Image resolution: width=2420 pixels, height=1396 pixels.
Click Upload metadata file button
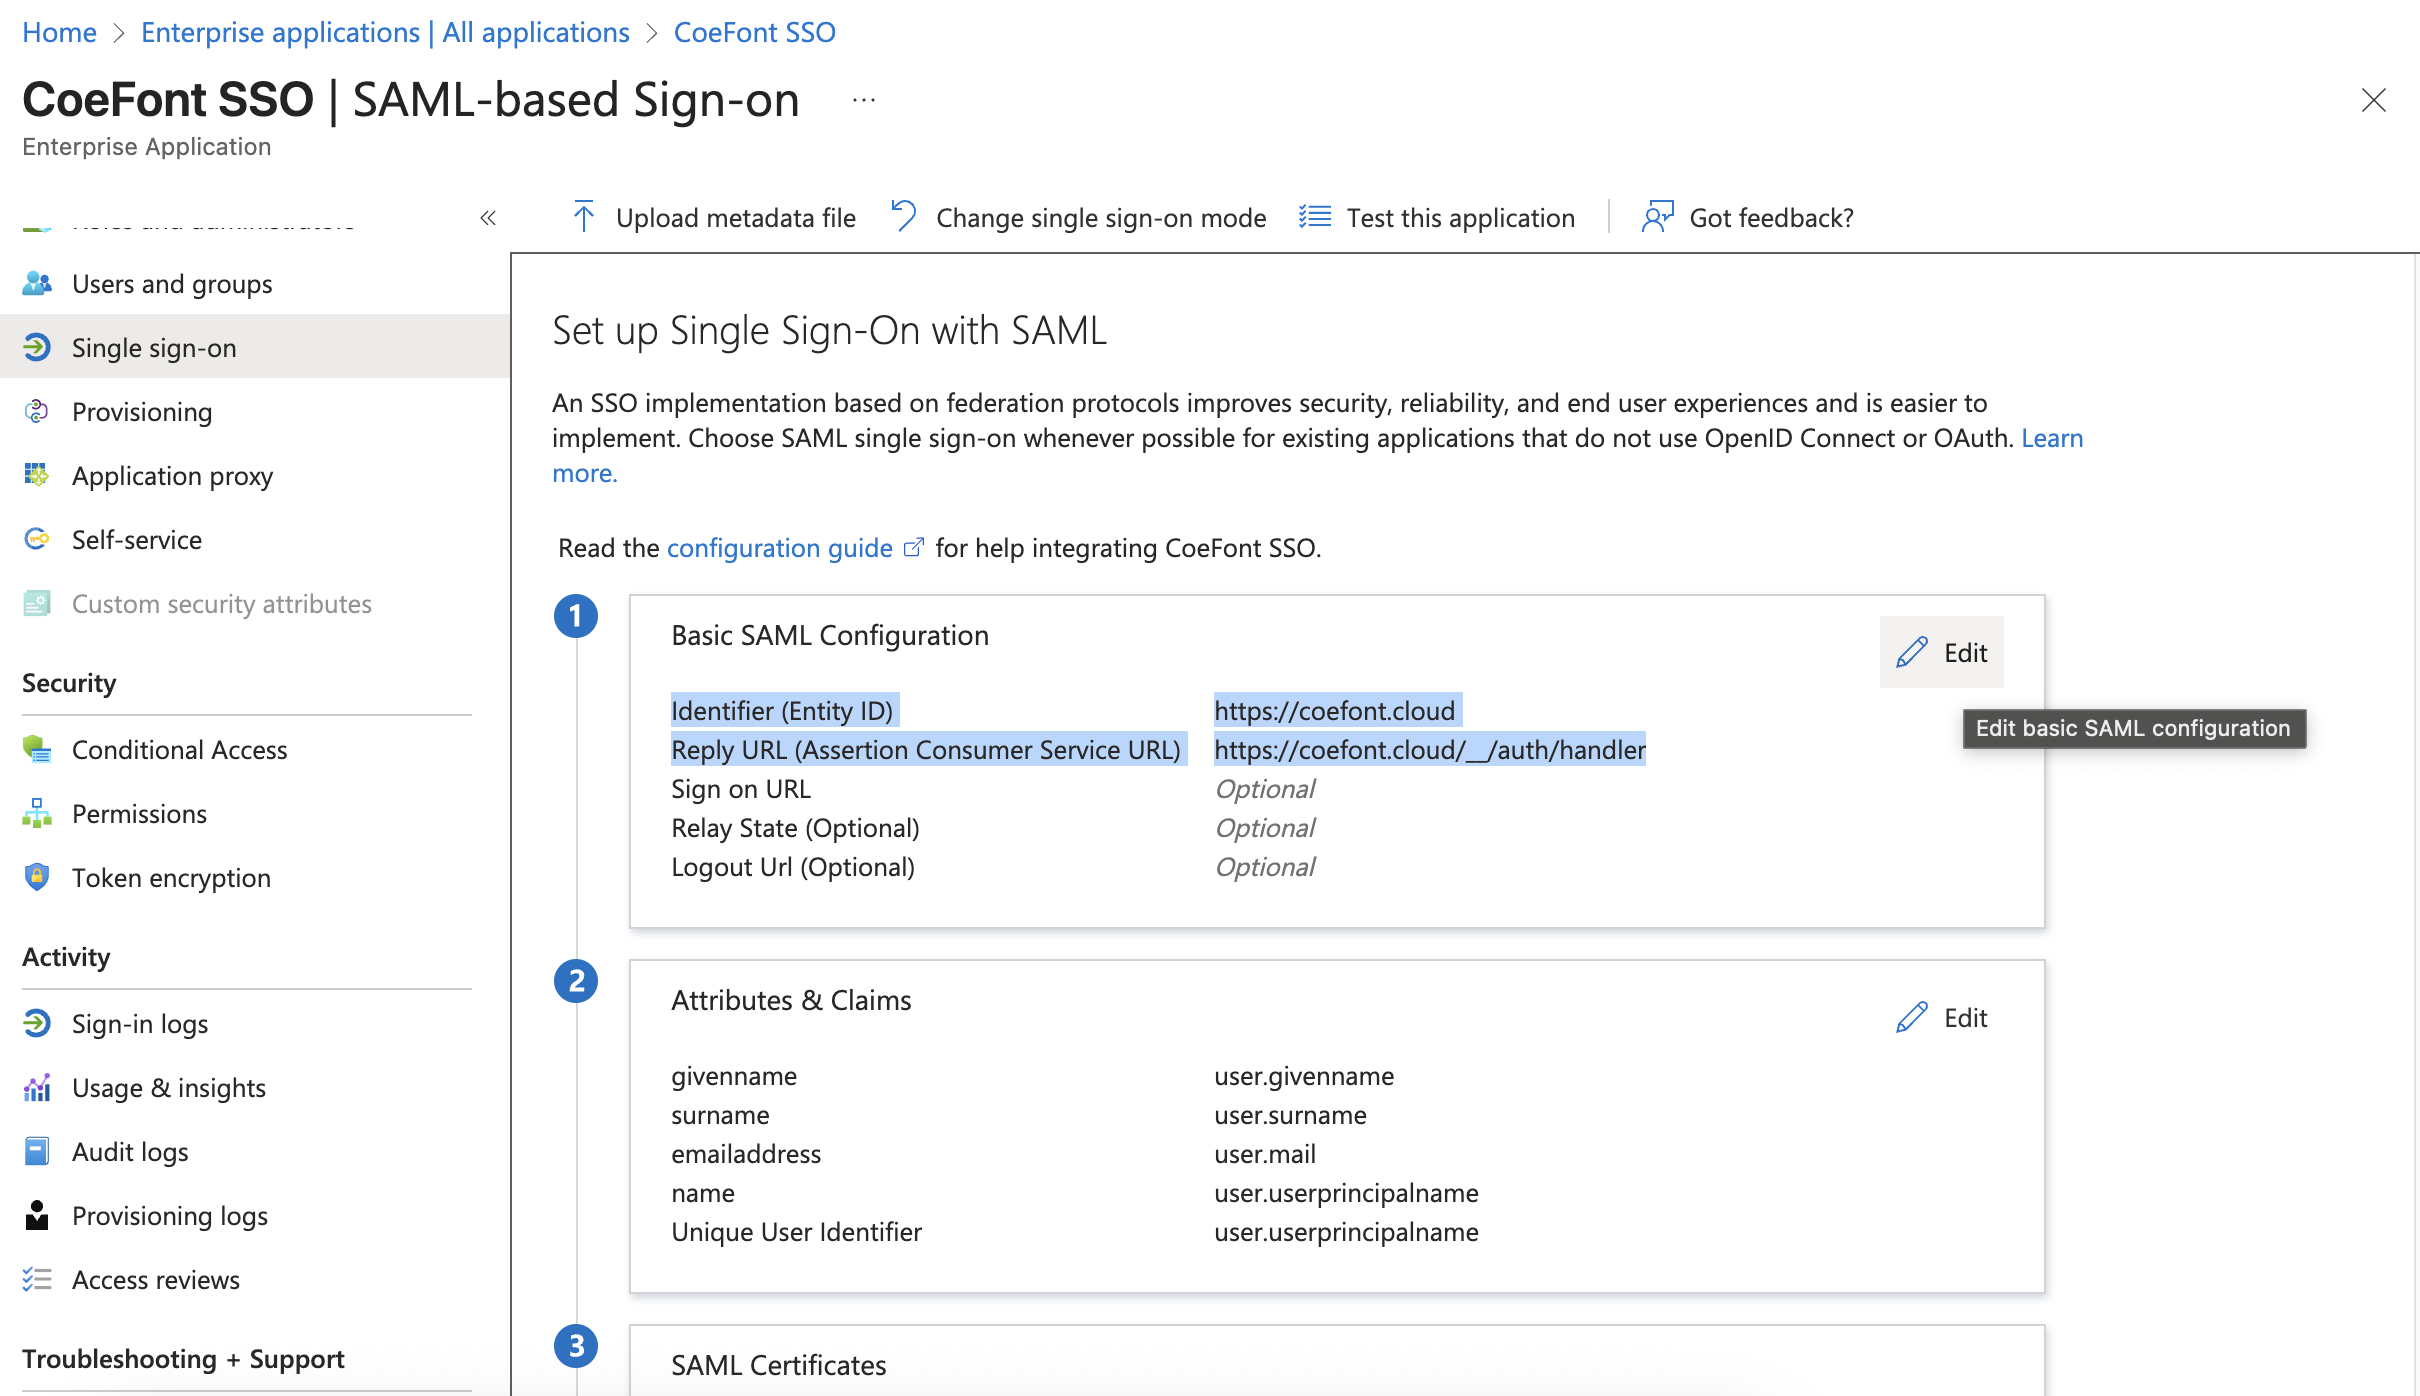713,218
